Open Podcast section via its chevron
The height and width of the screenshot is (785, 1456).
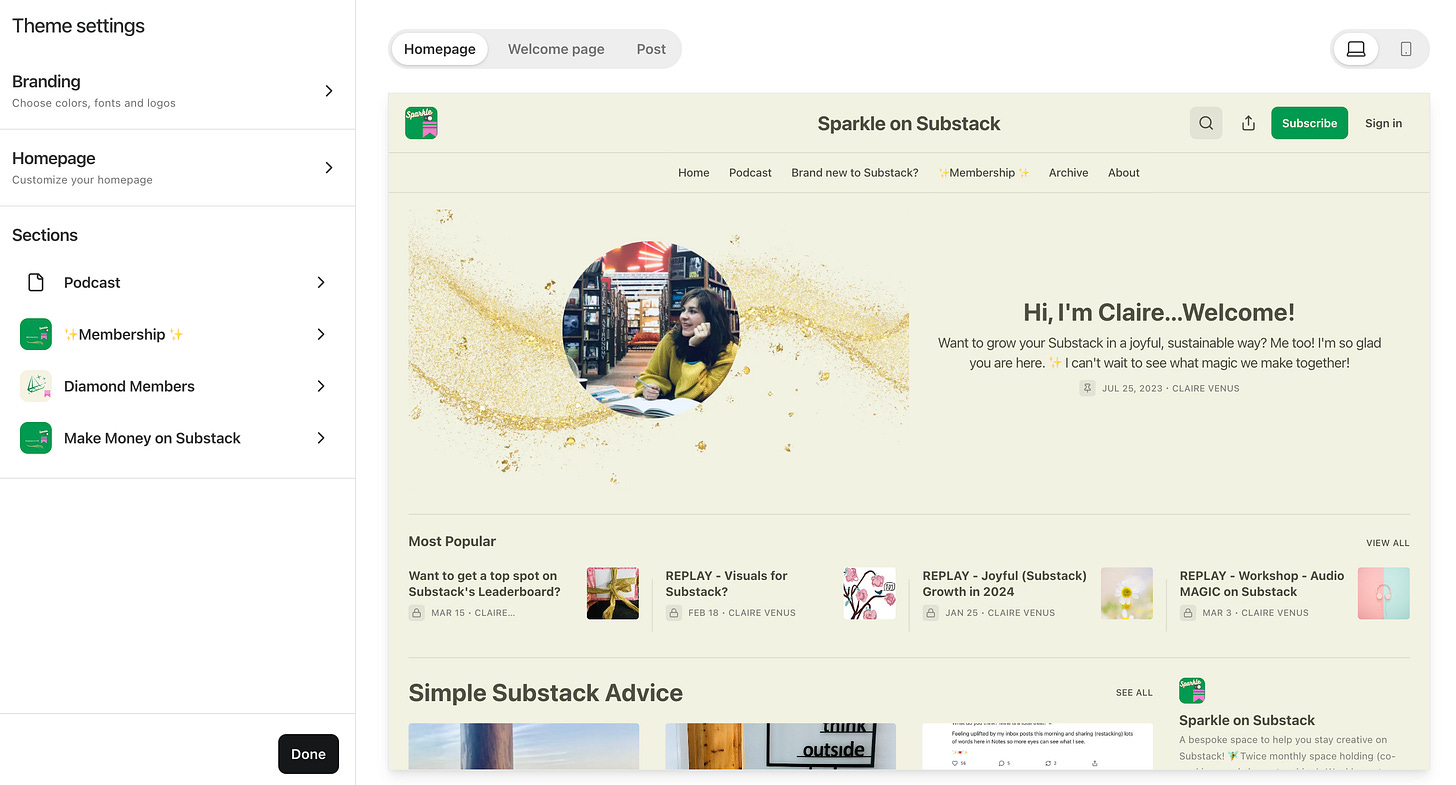pyautogui.click(x=321, y=283)
